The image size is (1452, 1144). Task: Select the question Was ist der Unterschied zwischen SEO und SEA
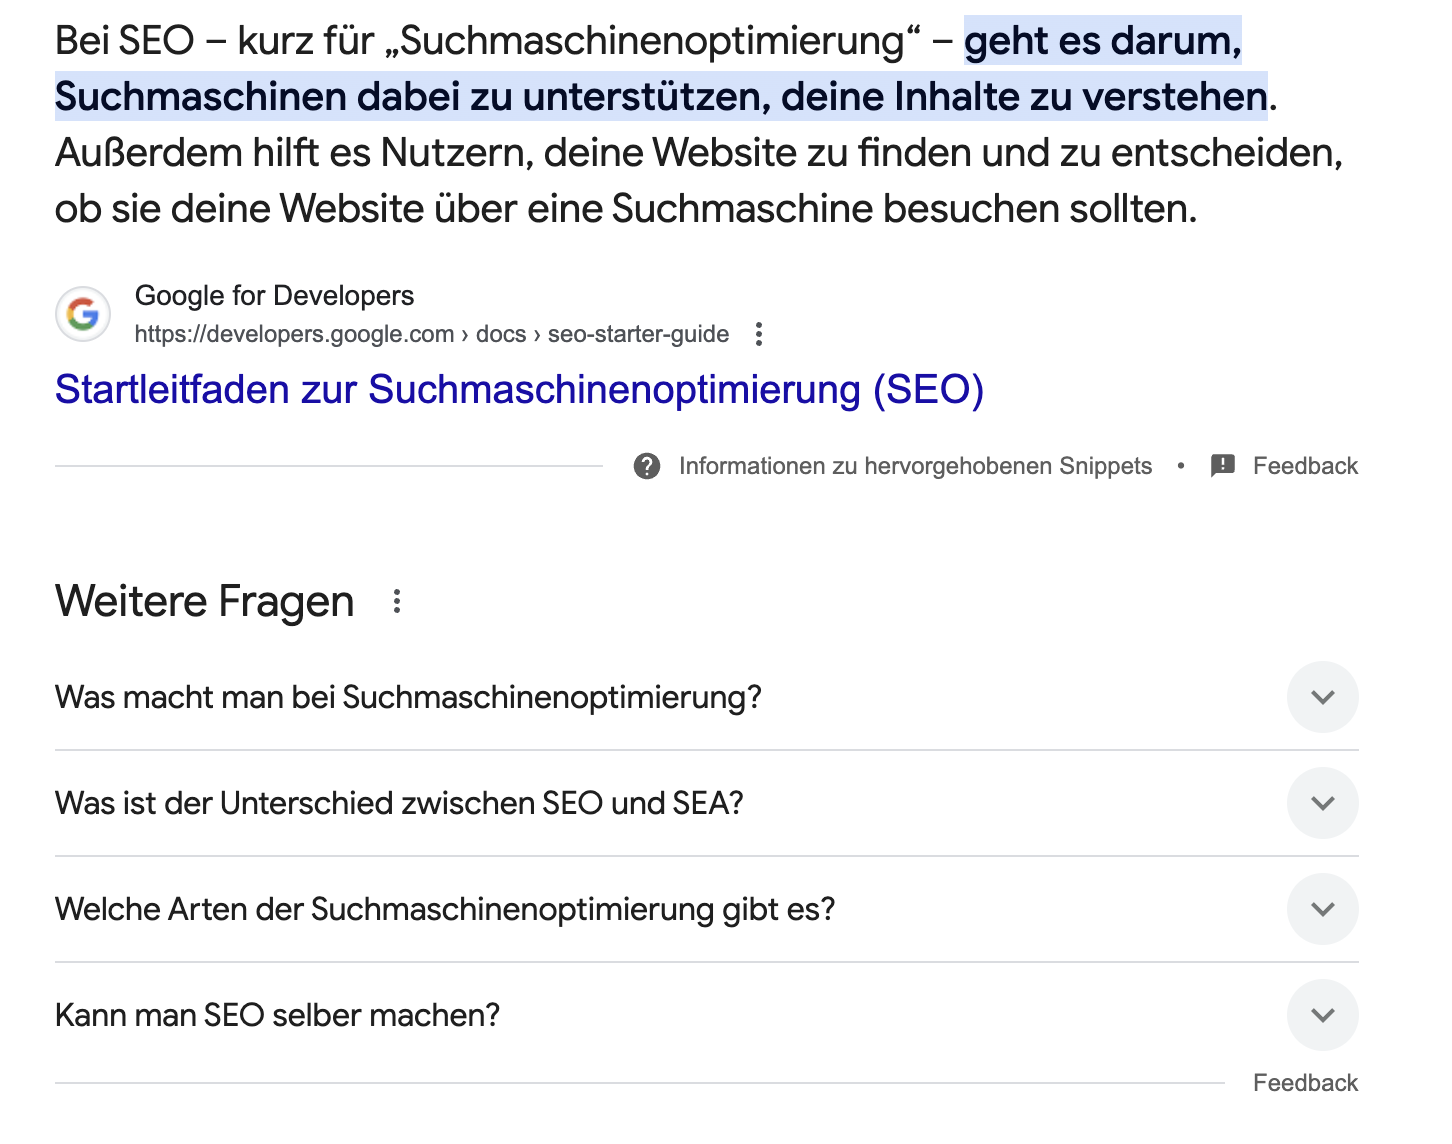399,803
